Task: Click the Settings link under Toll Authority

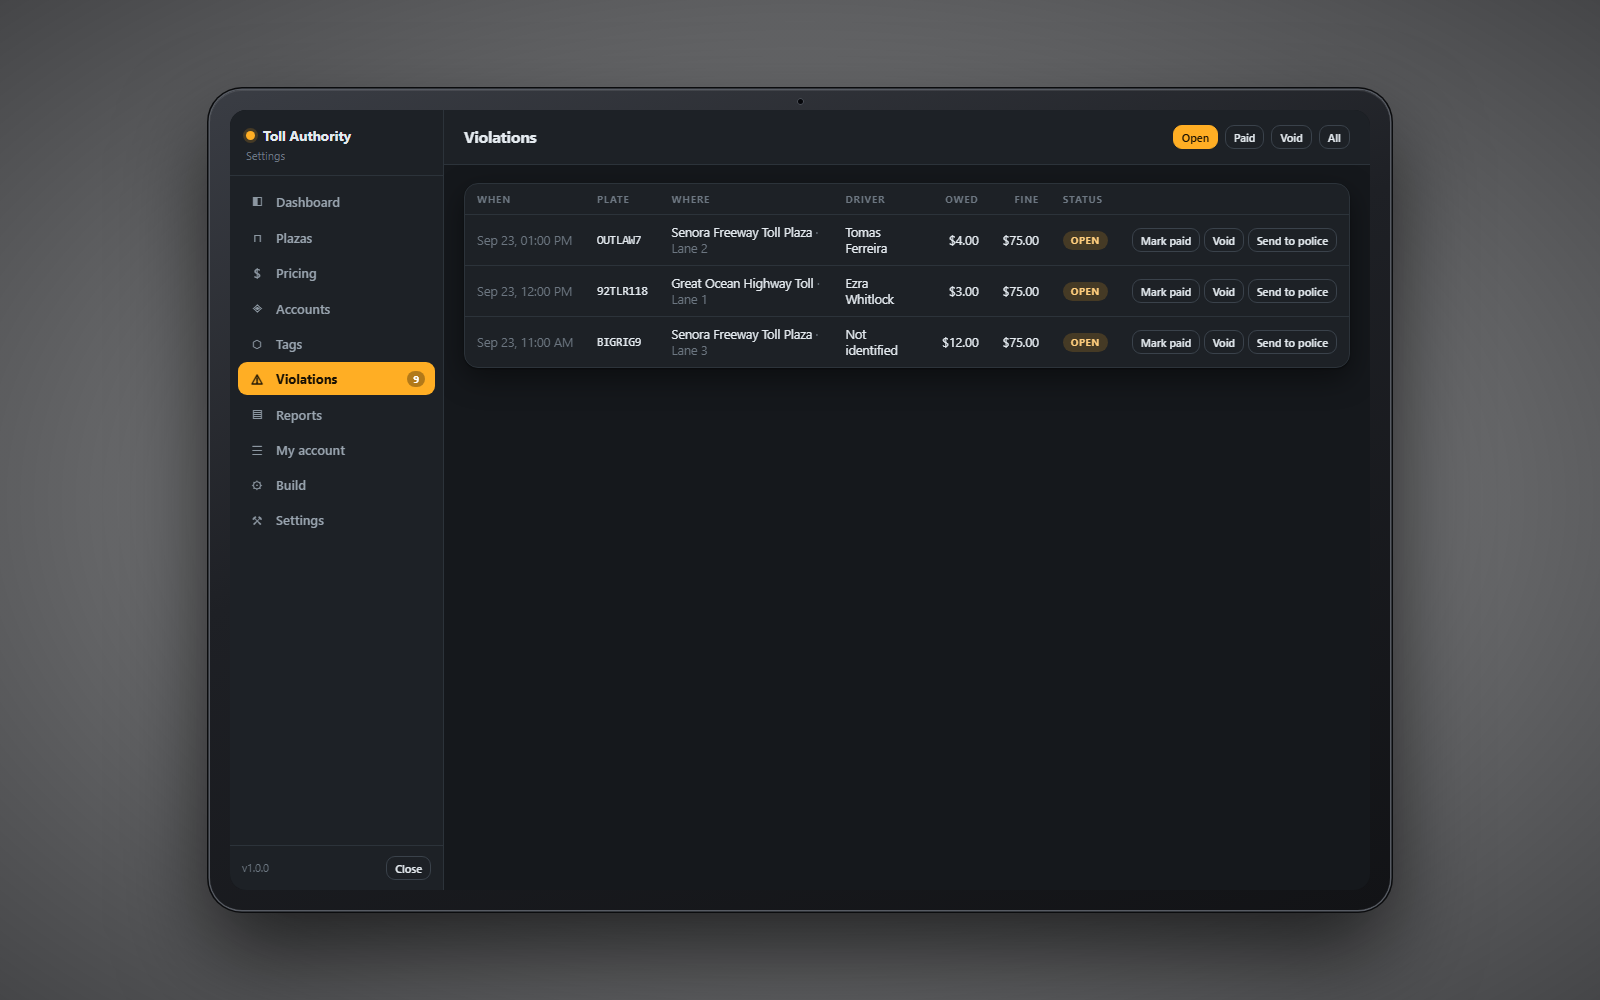Action: (x=266, y=156)
